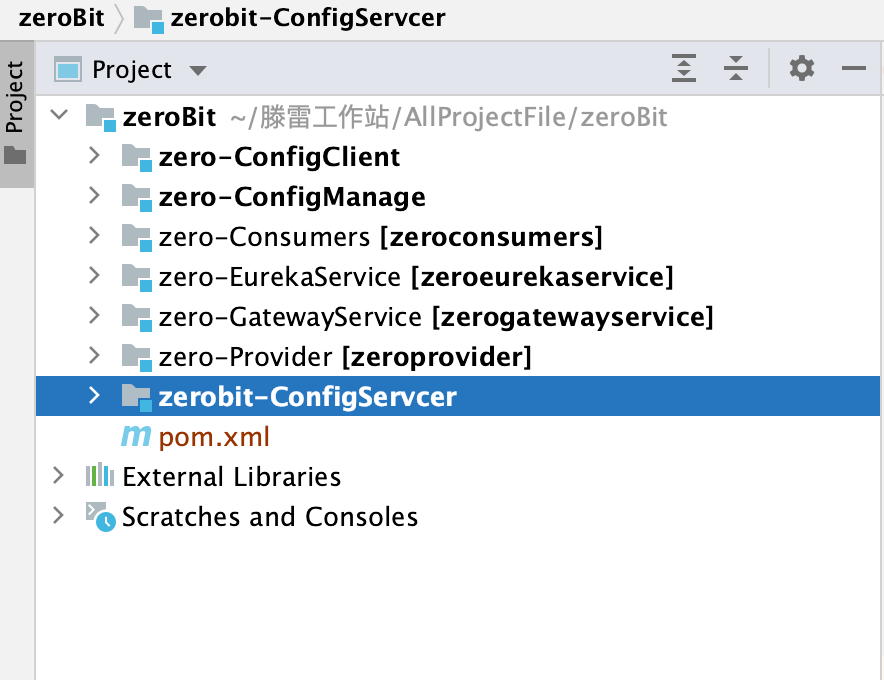Click the zero-ConfigManage folder icon
Viewport: 884px width, 680px height.
(137, 198)
